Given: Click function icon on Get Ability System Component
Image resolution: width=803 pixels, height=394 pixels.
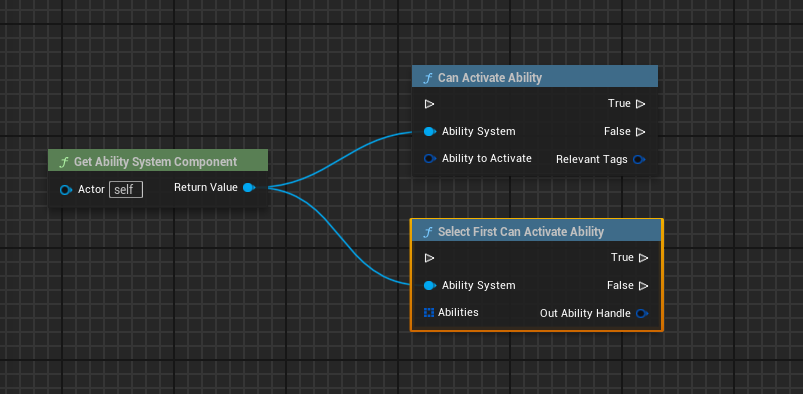Looking at the screenshot, I should [x=65, y=162].
